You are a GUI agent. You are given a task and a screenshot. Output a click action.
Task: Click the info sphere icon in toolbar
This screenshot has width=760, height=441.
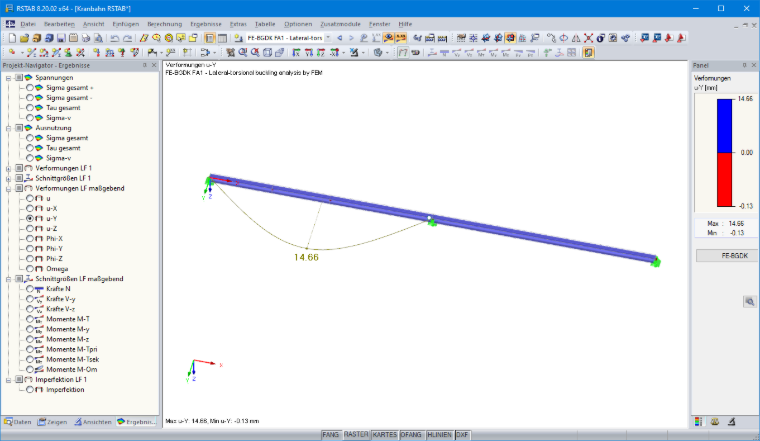point(601,38)
